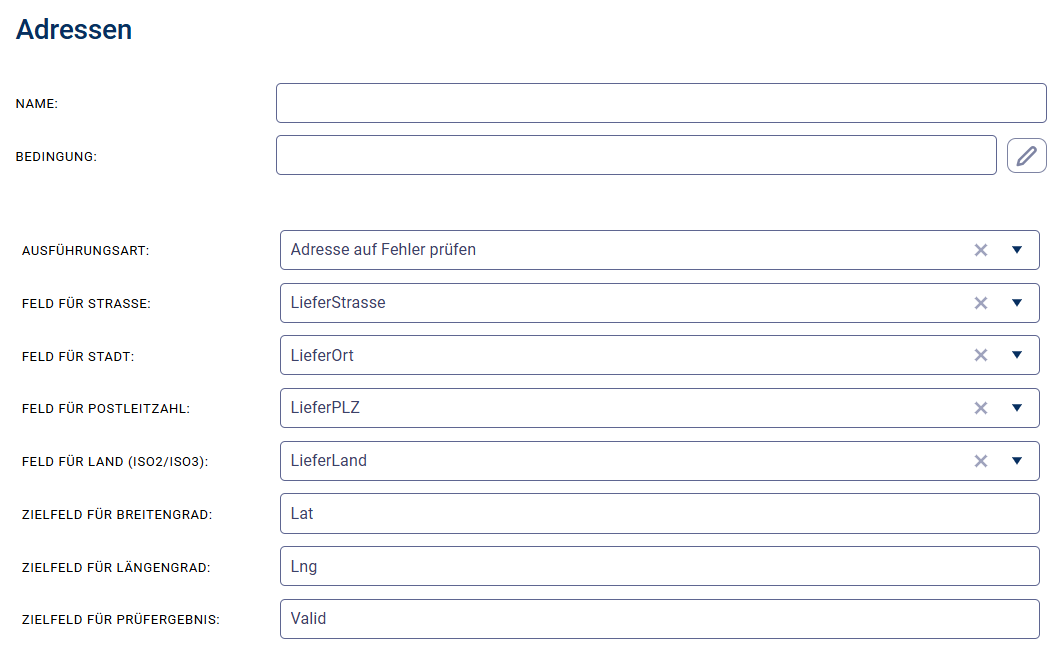Viewport: 1050px width, 651px height.
Task: Click into the Name input field
Action: click(x=660, y=103)
